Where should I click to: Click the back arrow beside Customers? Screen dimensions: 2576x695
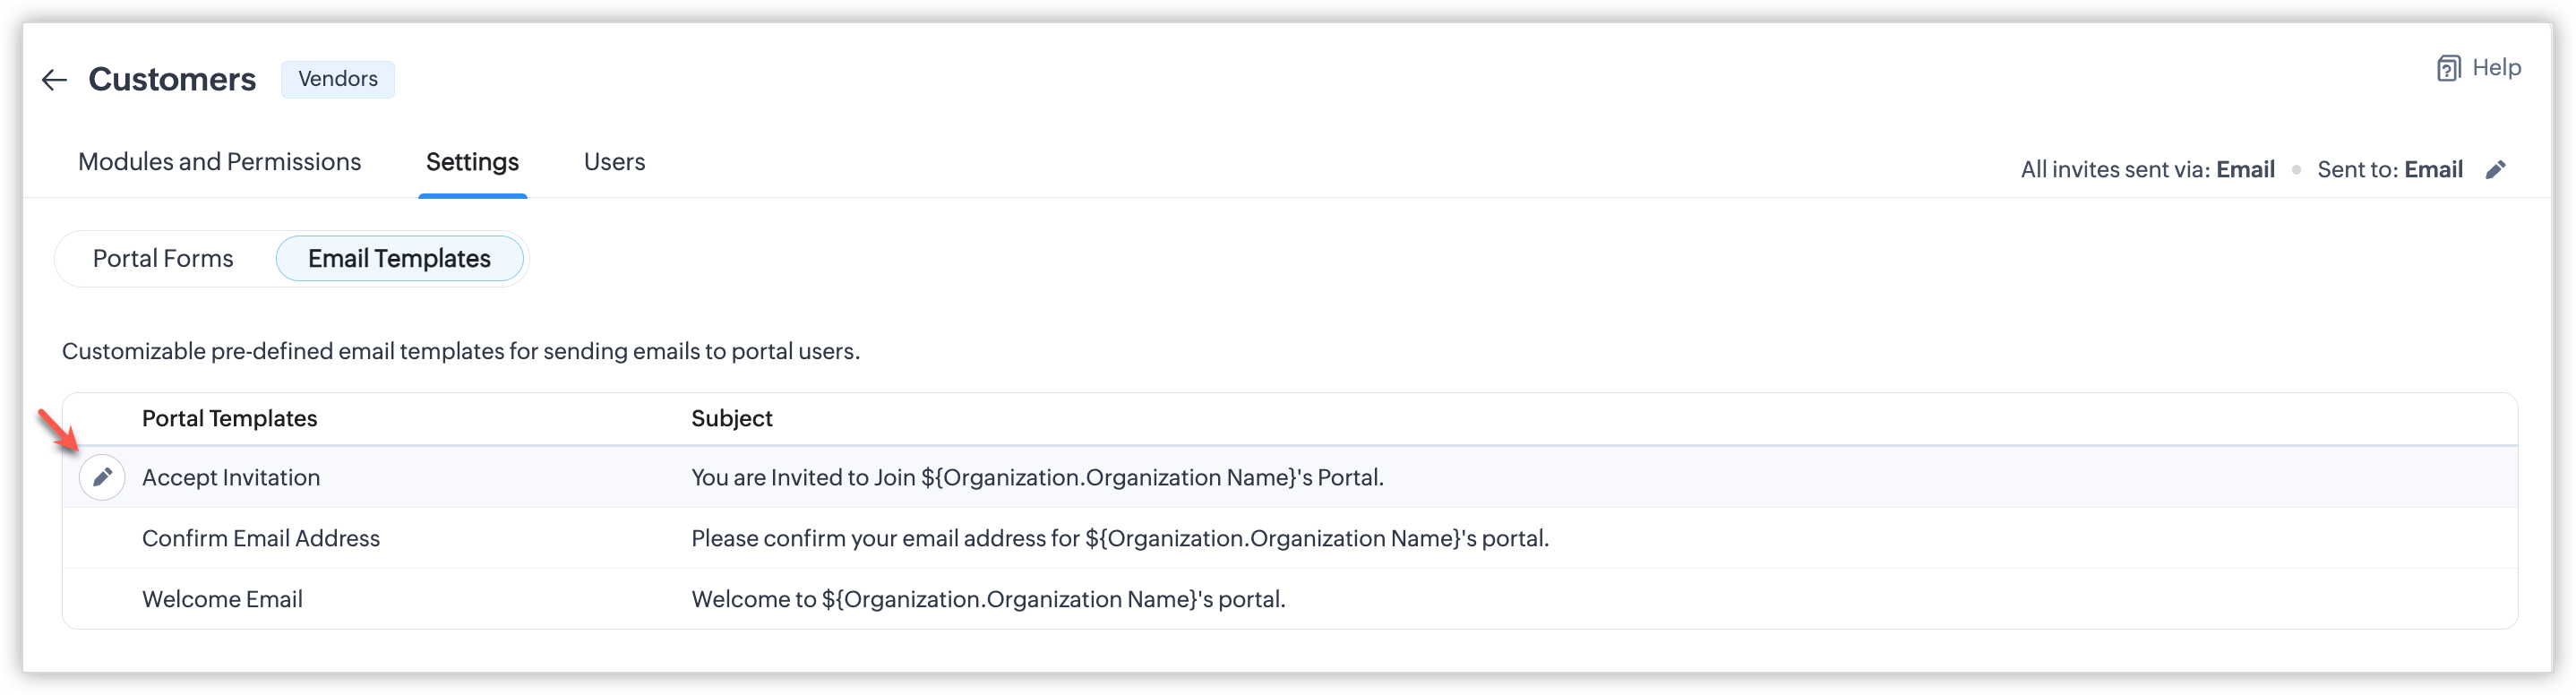pos(54,80)
